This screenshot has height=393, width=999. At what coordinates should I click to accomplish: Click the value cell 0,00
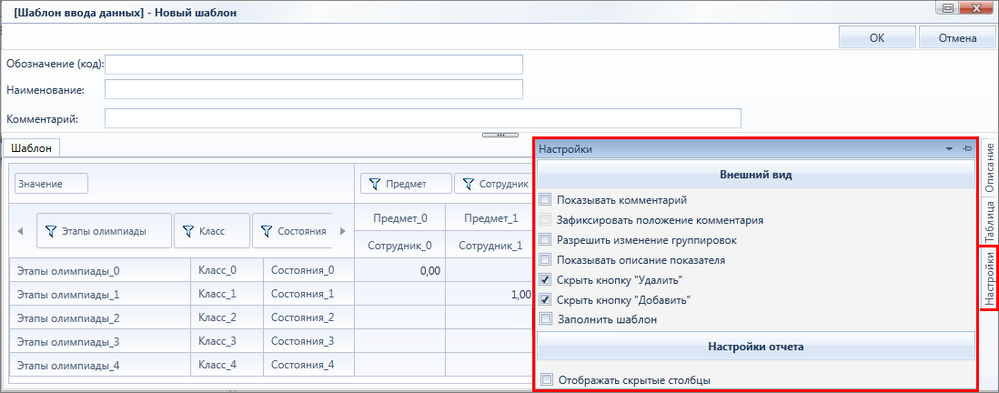[400, 270]
